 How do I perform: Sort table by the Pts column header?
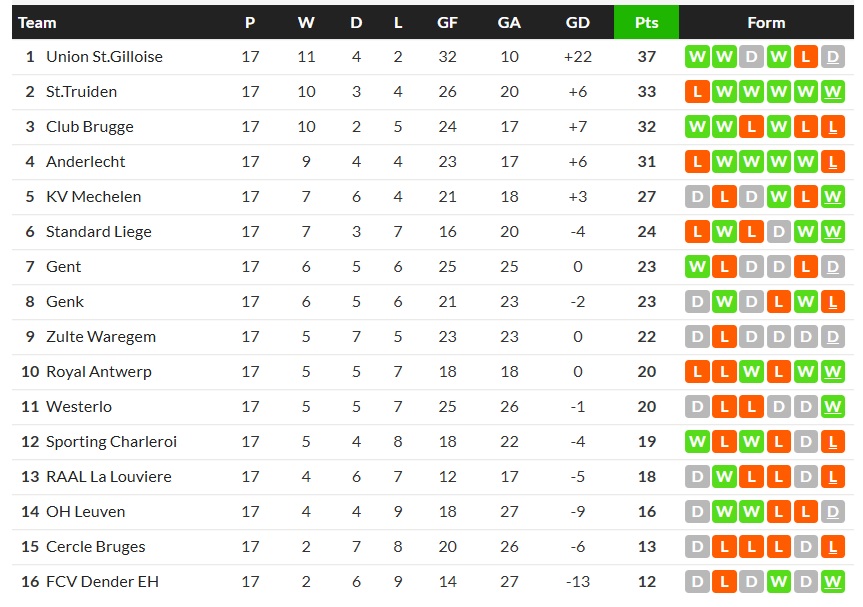(646, 22)
